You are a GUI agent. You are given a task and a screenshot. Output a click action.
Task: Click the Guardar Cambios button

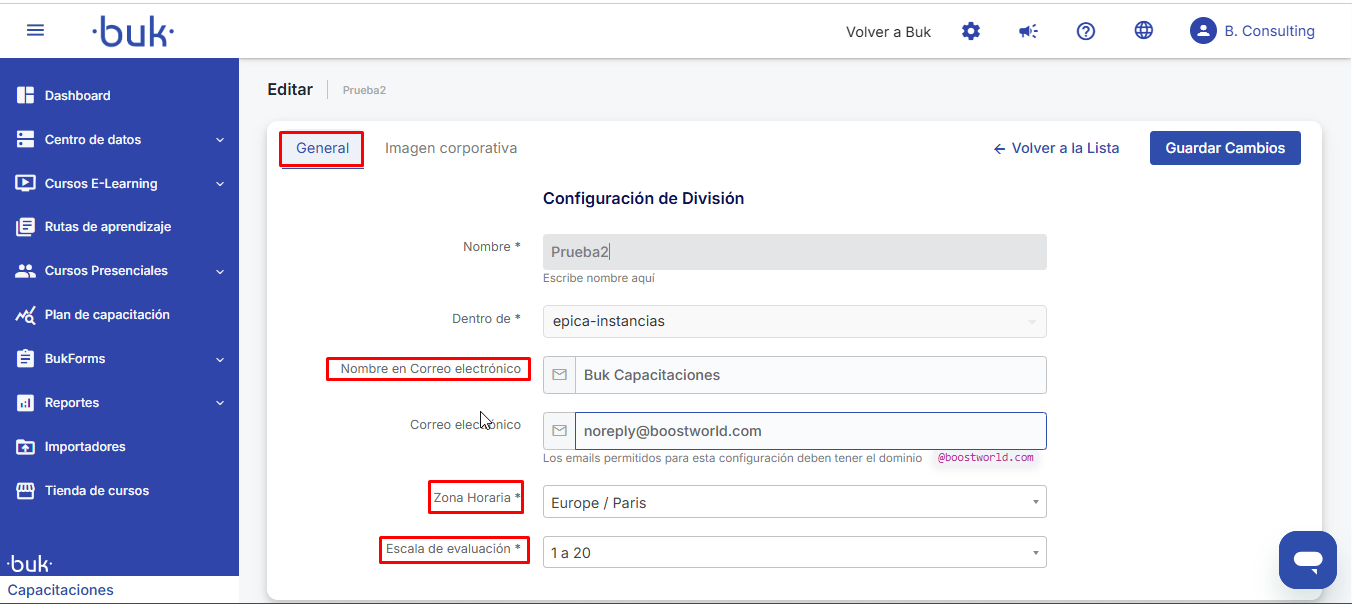pos(1224,148)
